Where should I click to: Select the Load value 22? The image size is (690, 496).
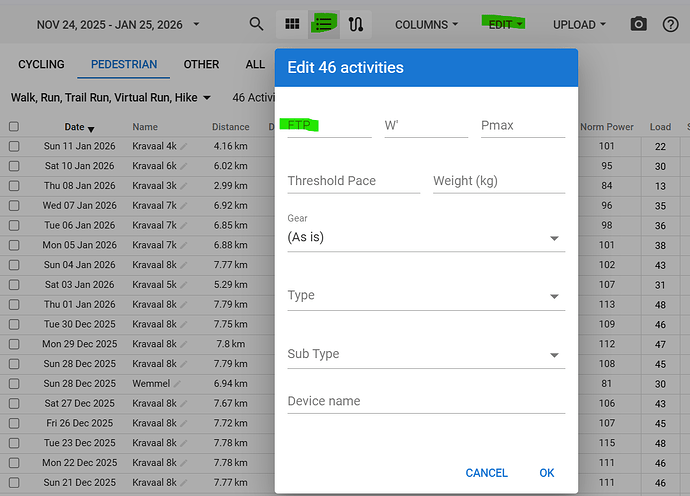point(660,147)
